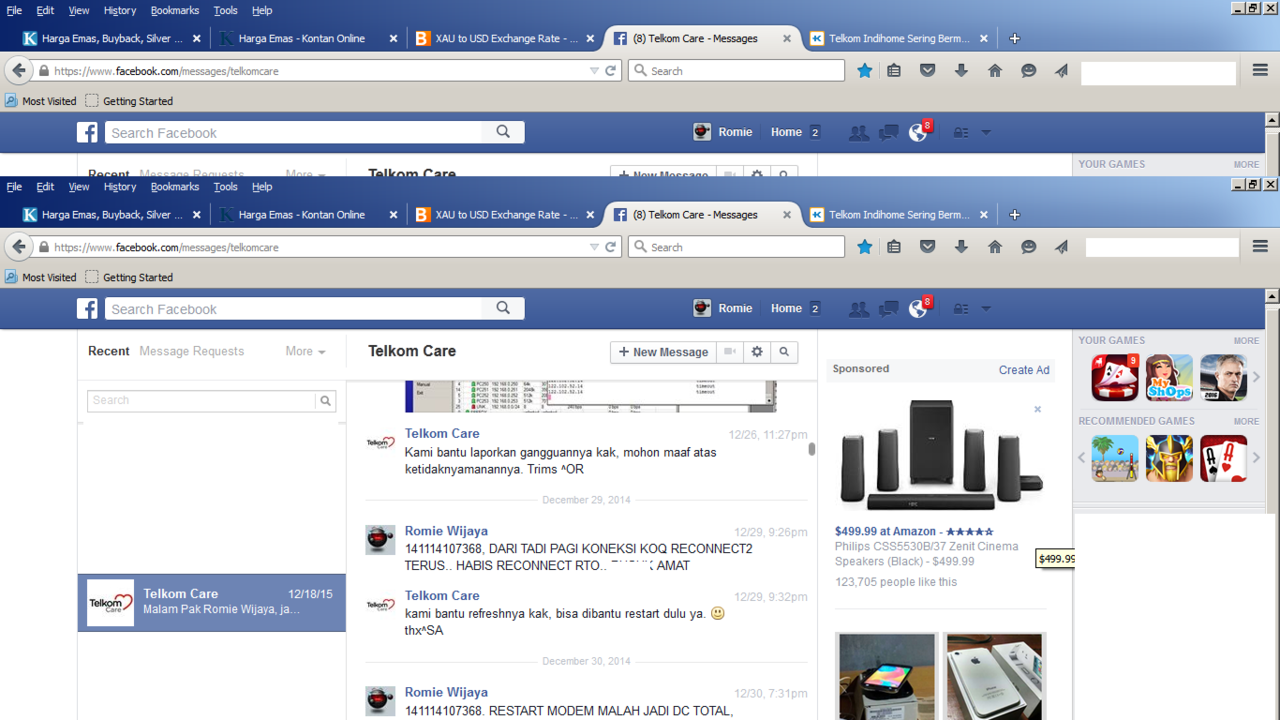Open notifications globe in lower Facebook header
Image resolution: width=1280 pixels, height=720 pixels.
(918, 309)
